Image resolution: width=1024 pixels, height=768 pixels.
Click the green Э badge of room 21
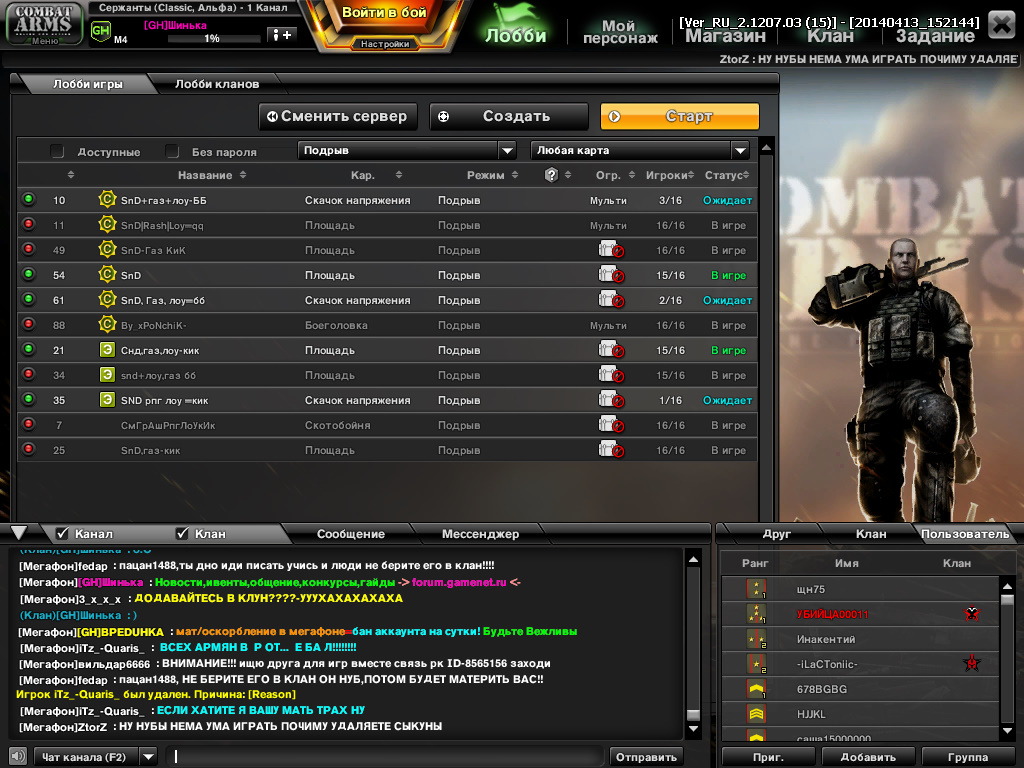coord(107,349)
